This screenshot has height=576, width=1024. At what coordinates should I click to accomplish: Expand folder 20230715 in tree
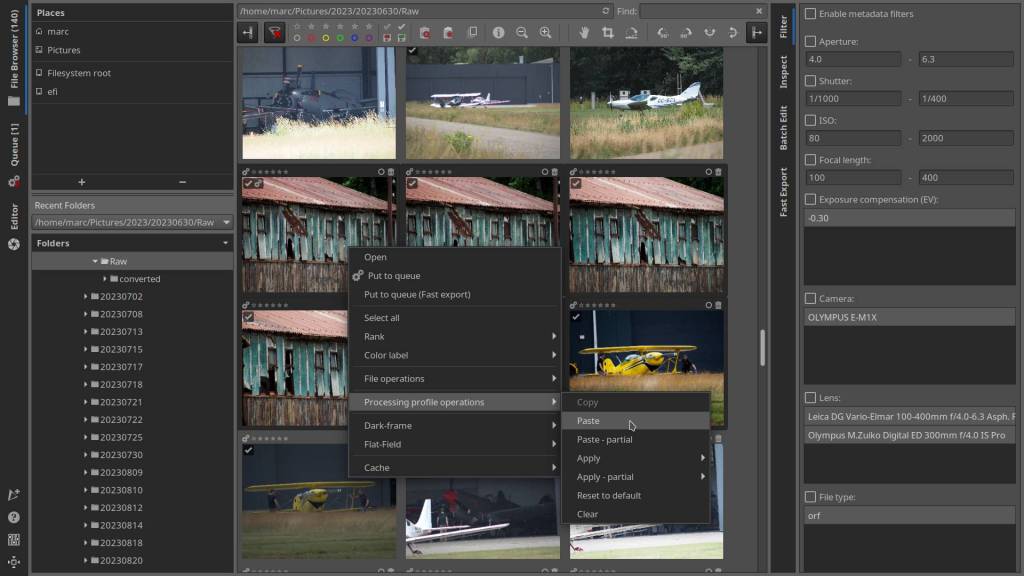(86, 349)
